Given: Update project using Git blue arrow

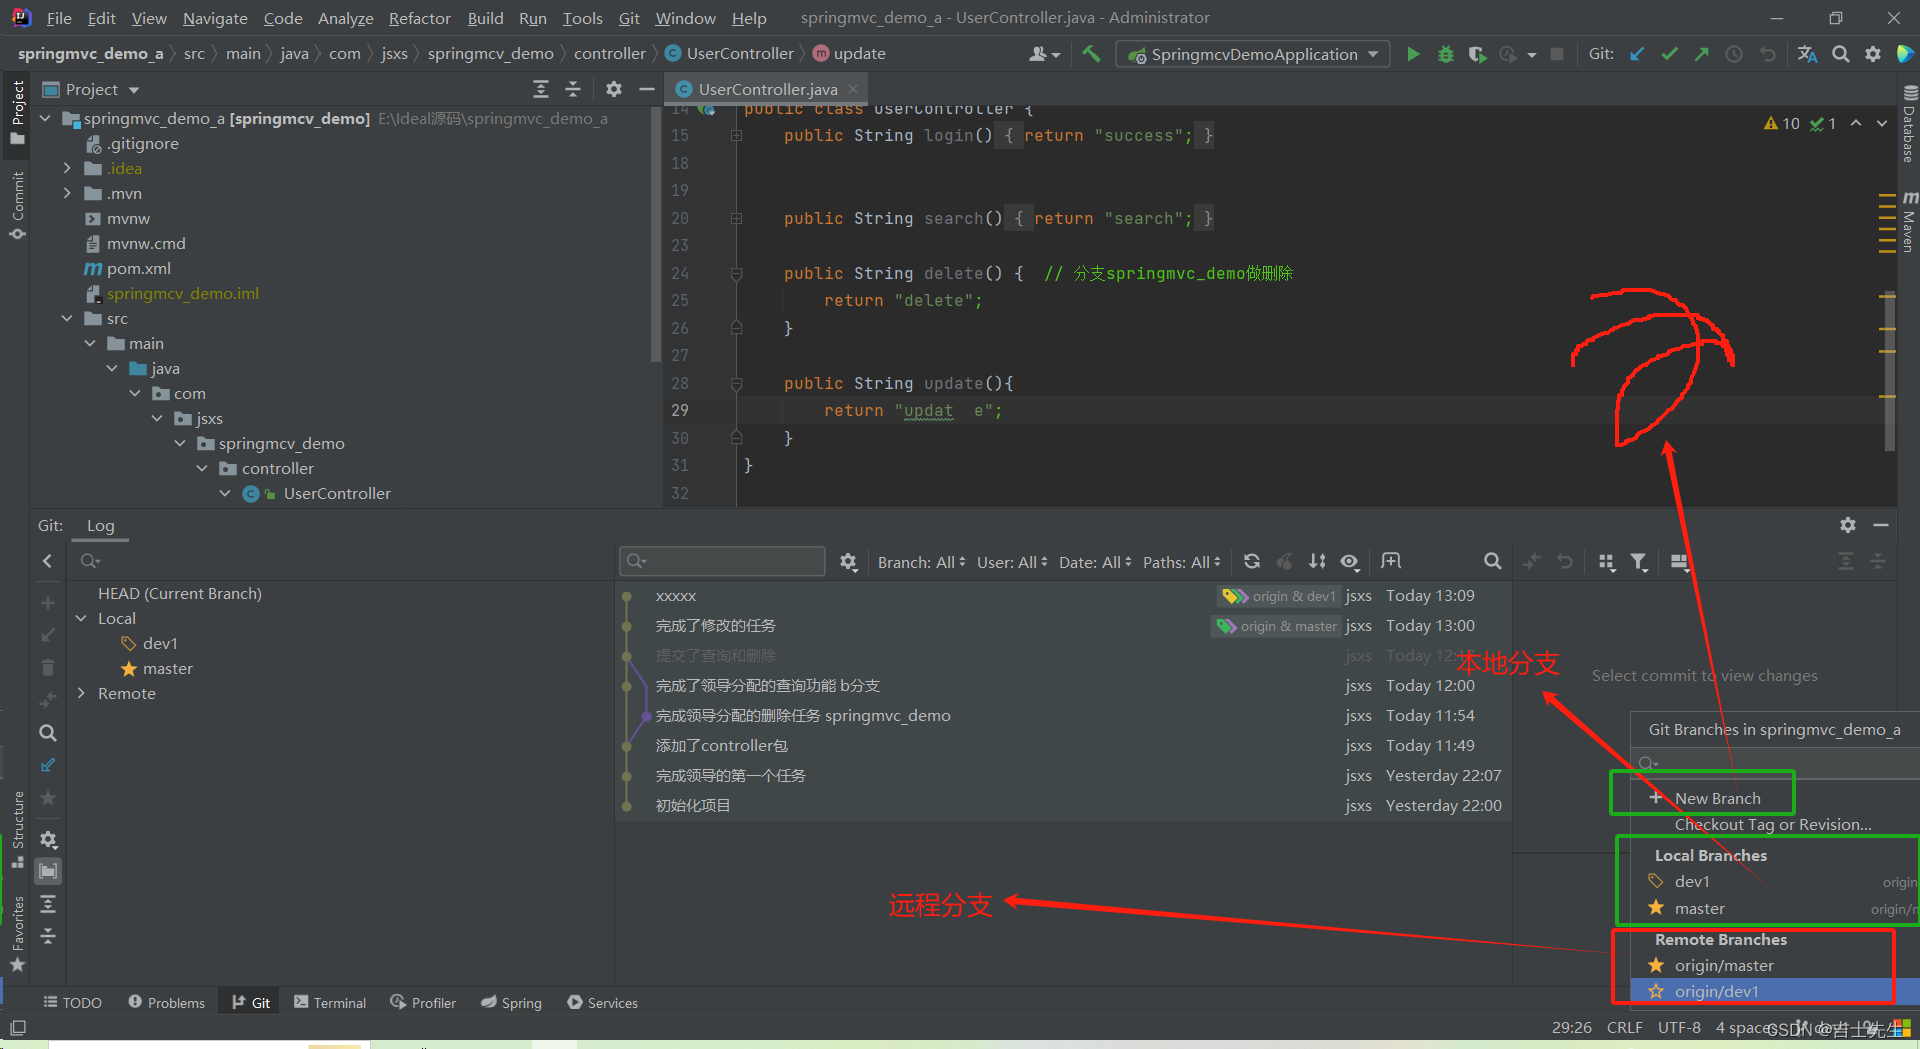Looking at the screenshot, I should coord(1637,54).
